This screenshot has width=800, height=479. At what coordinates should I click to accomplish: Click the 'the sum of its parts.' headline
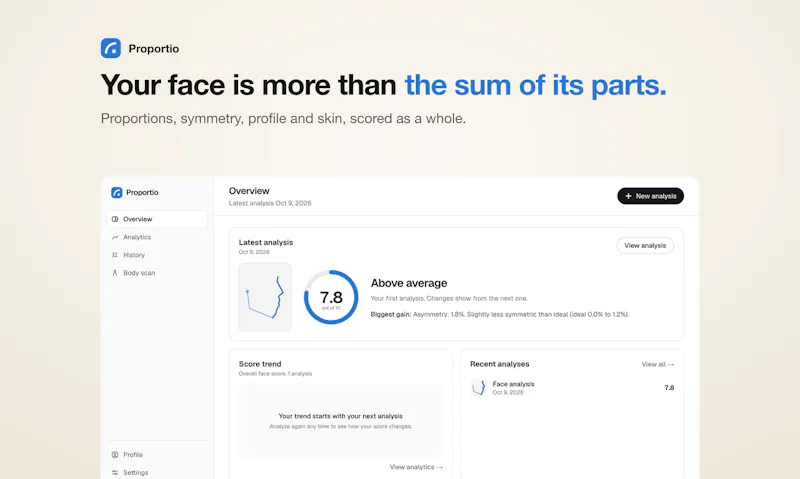pos(535,85)
